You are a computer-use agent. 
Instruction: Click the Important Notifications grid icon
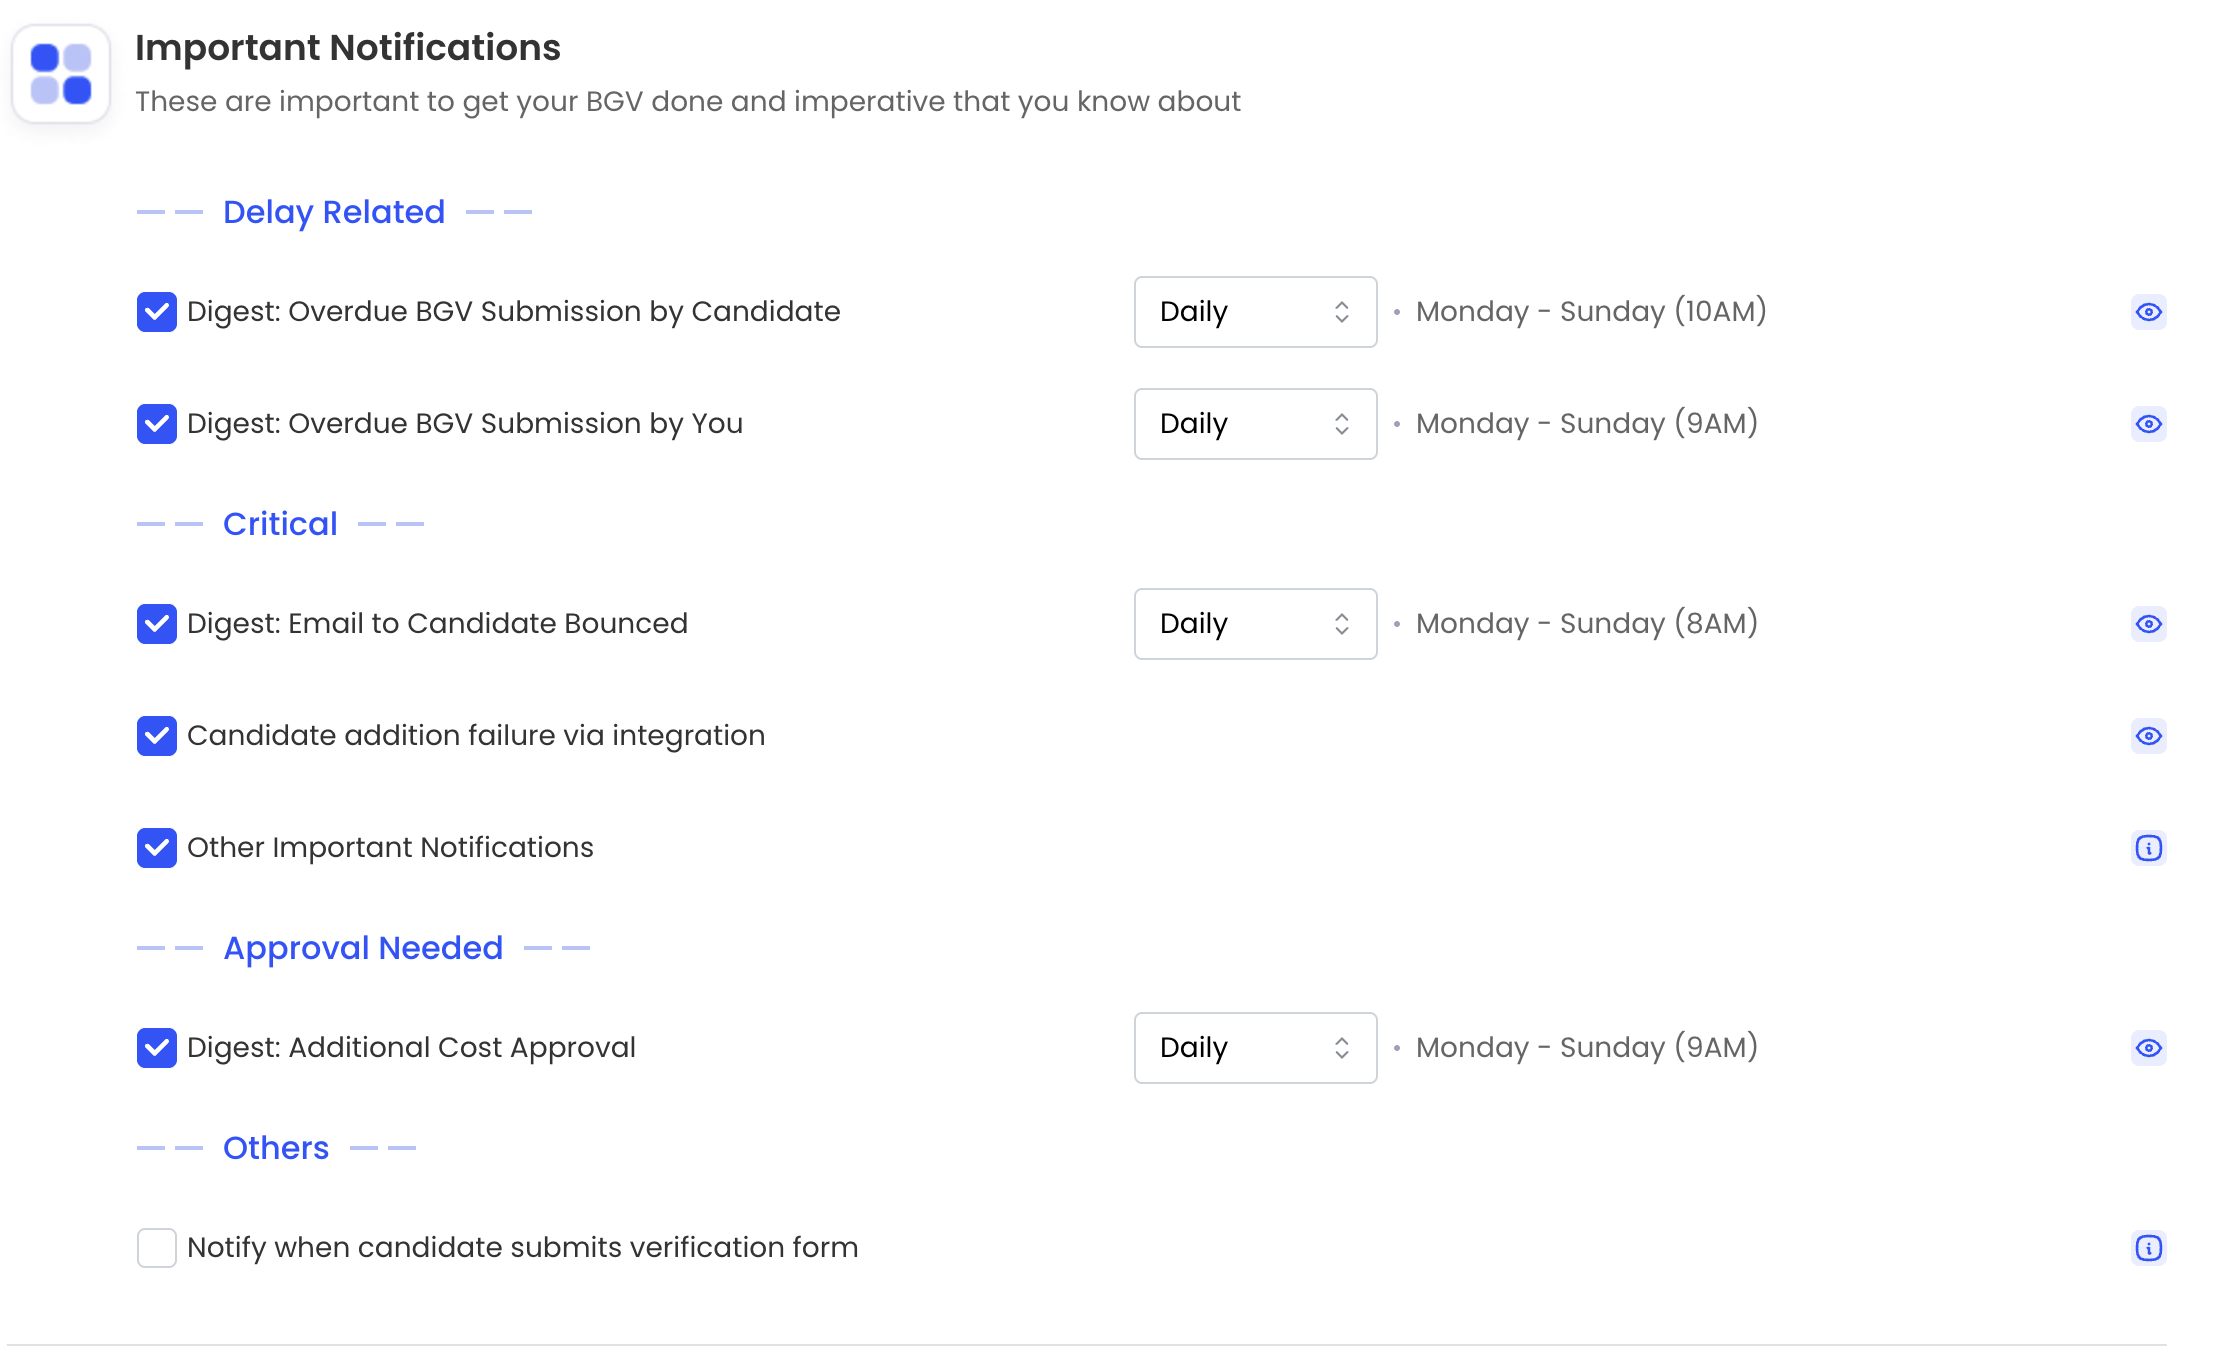(61, 74)
